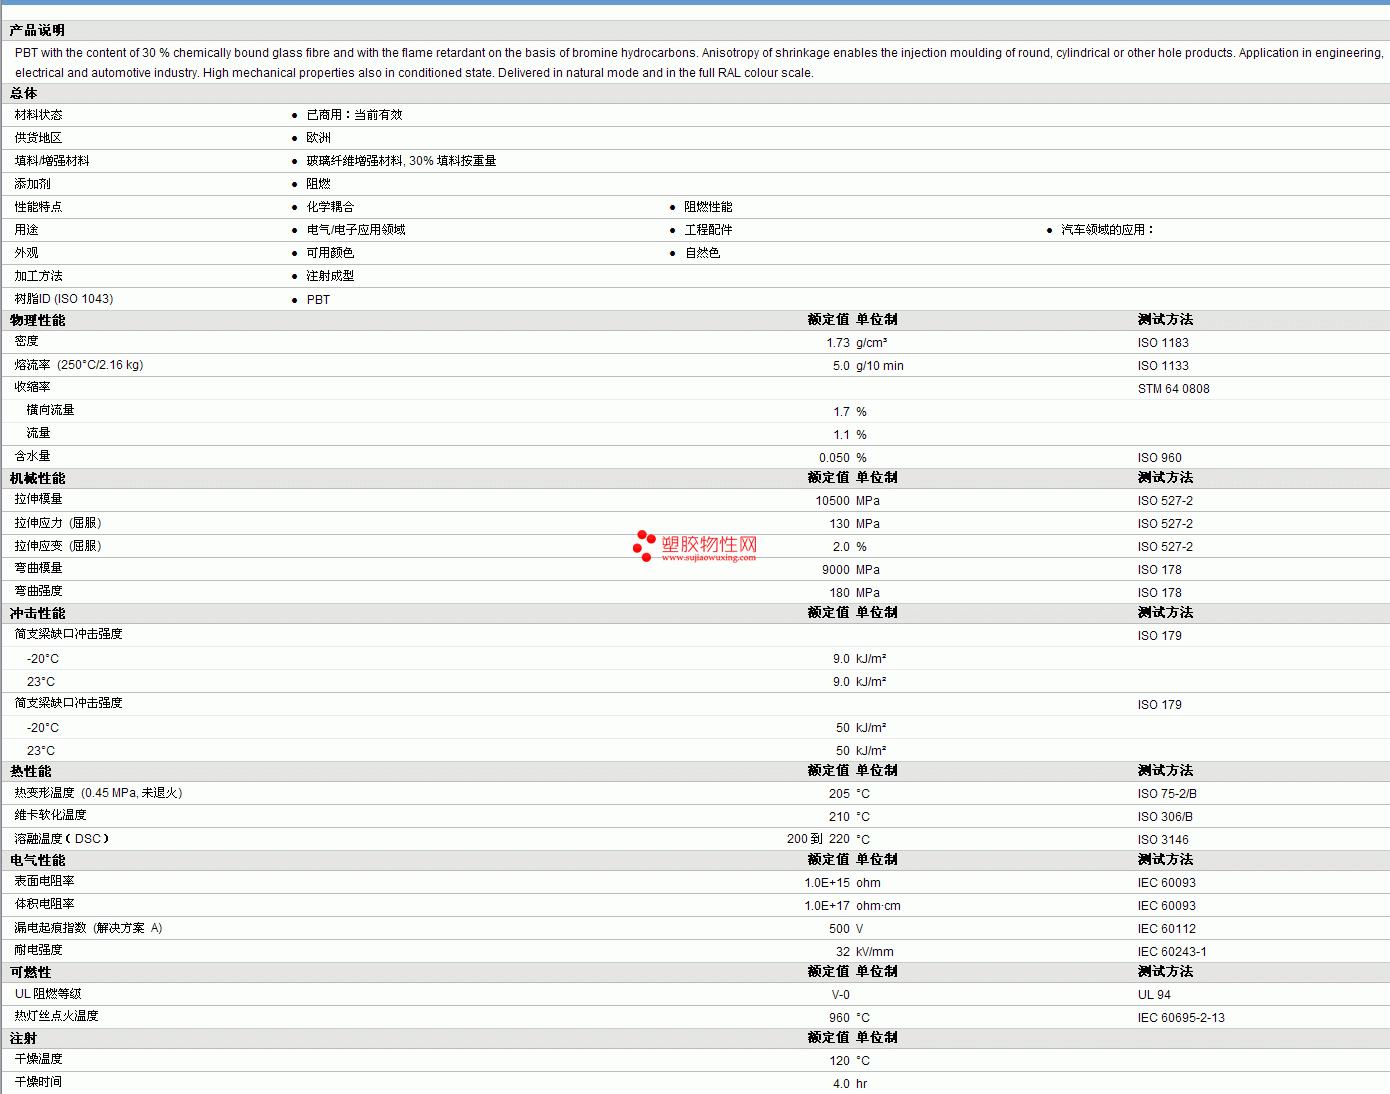Select tensile stress value 130
1390x1094 pixels.
point(839,524)
